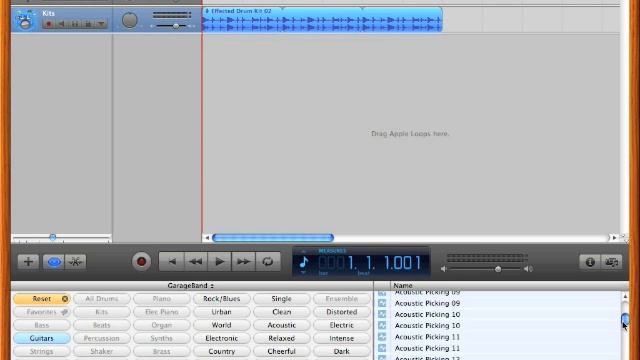This screenshot has height=360, width=640.
Task: Click the Kits keyword button
Action: (x=102, y=312)
